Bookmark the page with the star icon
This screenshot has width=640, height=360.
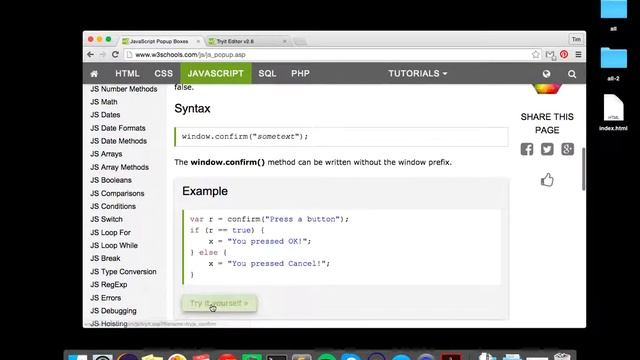click(x=536, y=54)
